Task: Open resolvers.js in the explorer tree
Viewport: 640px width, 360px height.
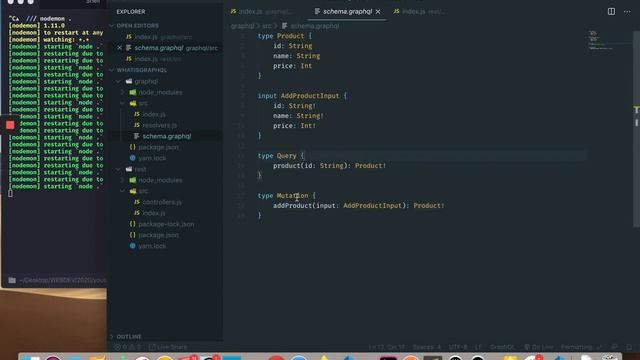Action: coord(160,125)
